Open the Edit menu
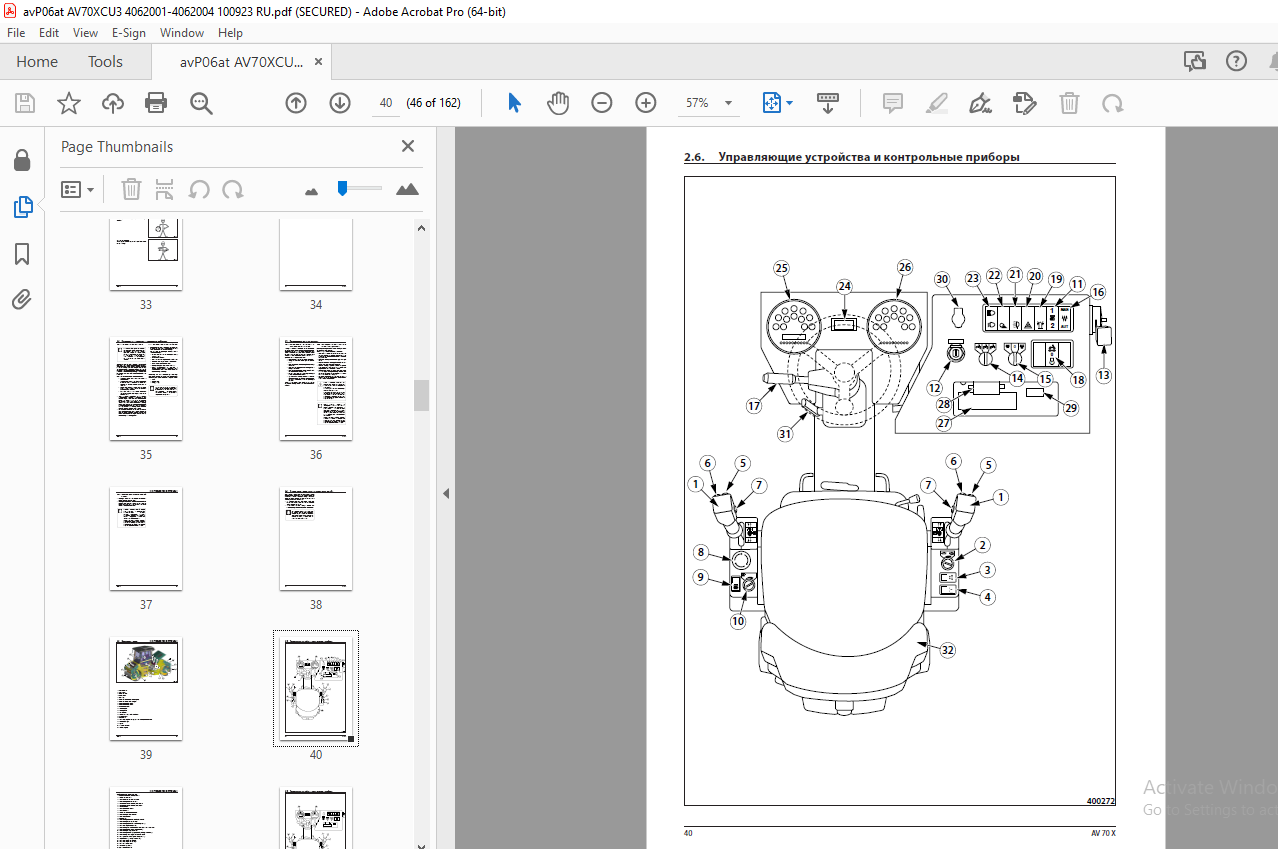This screenshot has width=1278, height=849. click(49, 33)
